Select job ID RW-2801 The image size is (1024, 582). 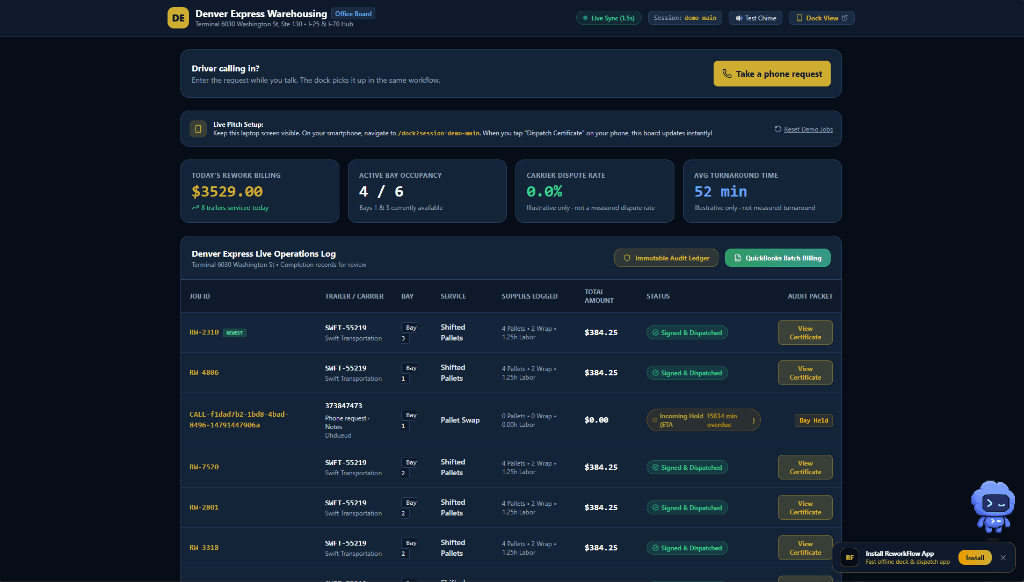(204, 508)
